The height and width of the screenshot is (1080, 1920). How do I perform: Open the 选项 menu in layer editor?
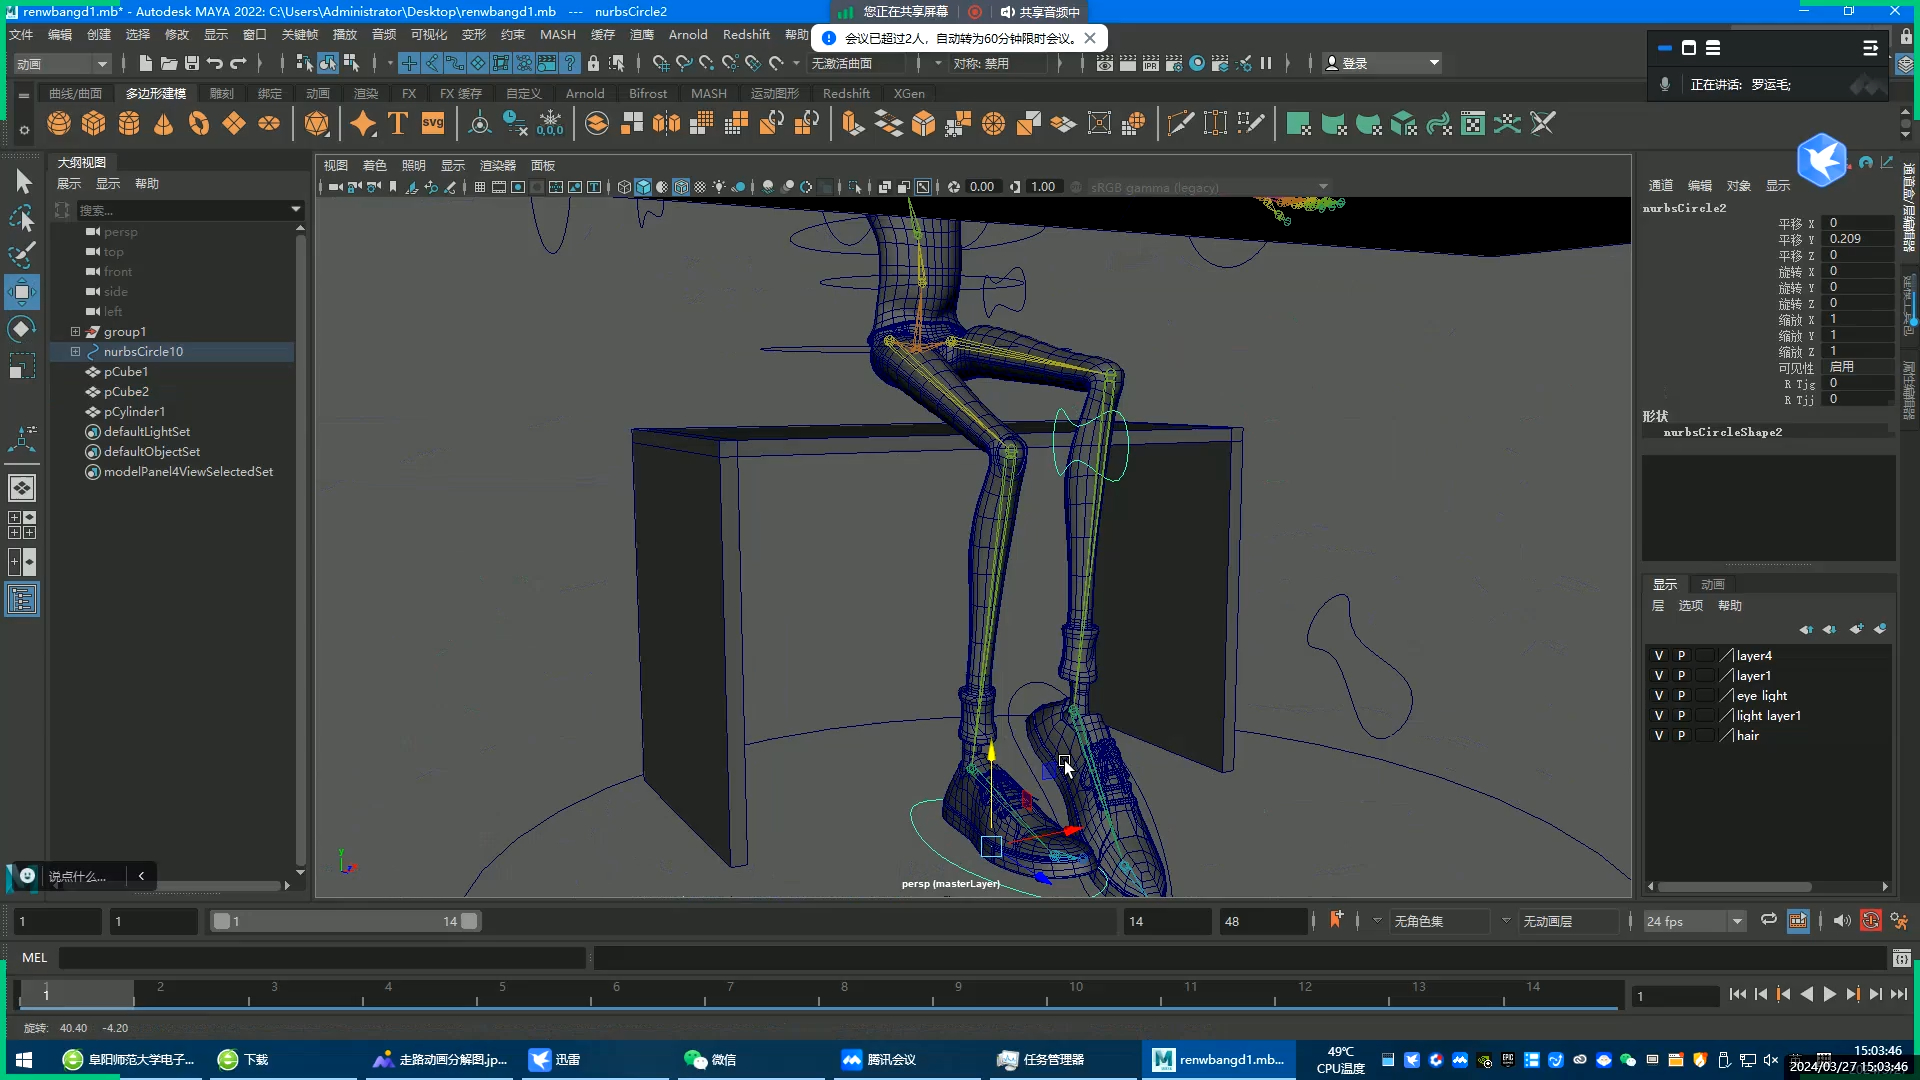(1691, 606)
